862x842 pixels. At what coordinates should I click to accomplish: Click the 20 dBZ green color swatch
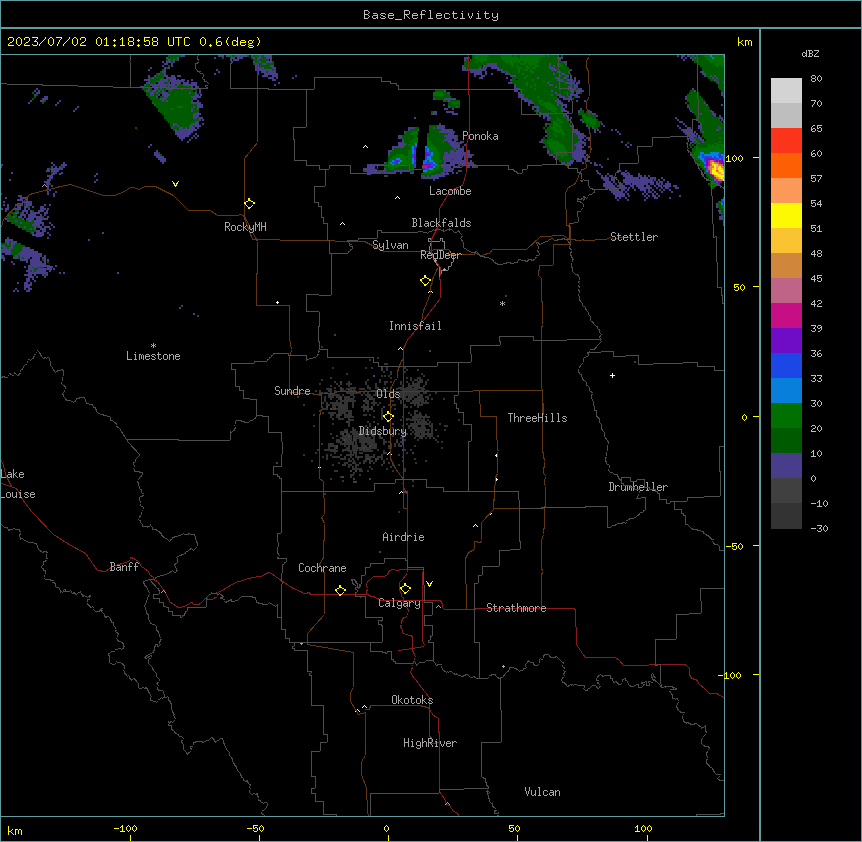click(786, 416)
